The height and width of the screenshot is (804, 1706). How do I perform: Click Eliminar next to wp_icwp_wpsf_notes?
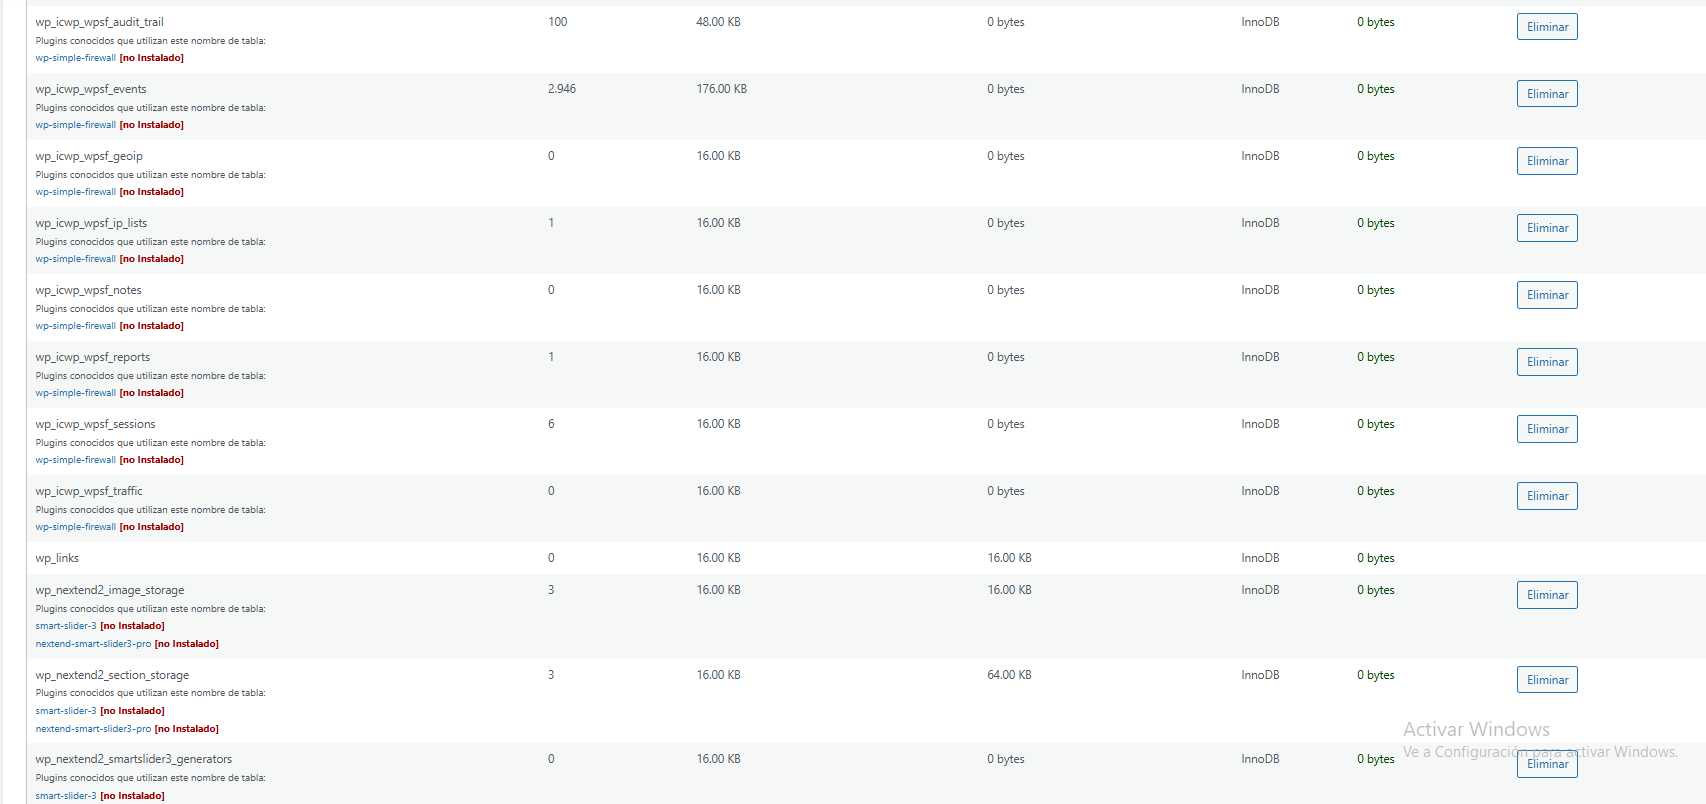1547,295
